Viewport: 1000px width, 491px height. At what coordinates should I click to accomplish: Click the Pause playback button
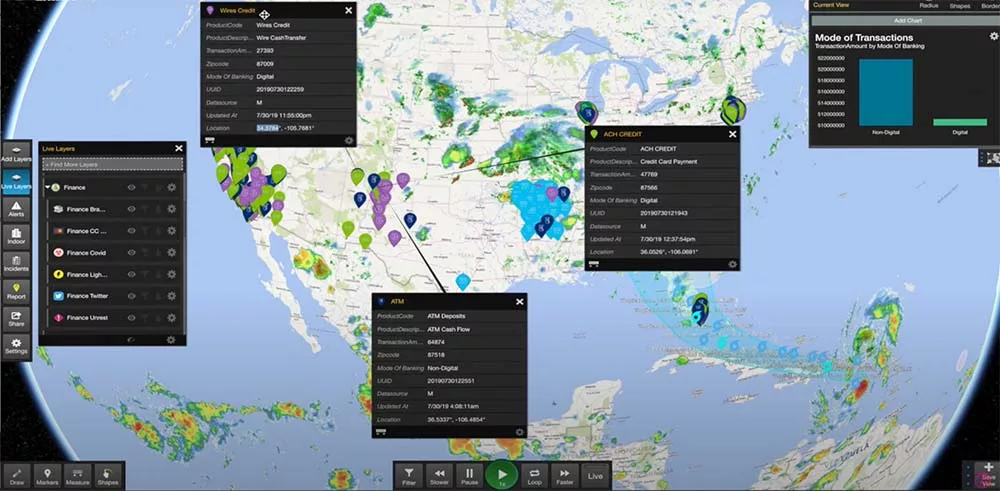(469, 476)
